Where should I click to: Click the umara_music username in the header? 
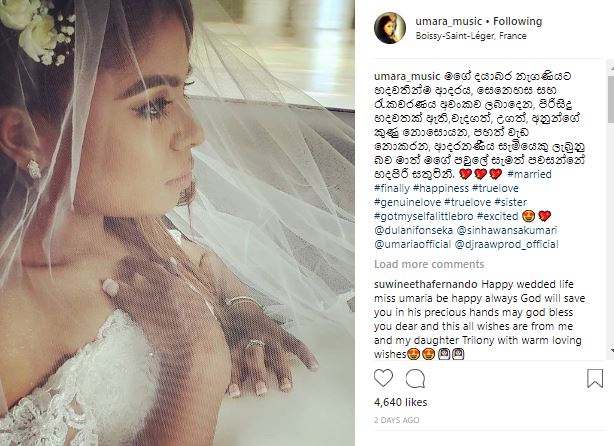(x=449, y=21)
